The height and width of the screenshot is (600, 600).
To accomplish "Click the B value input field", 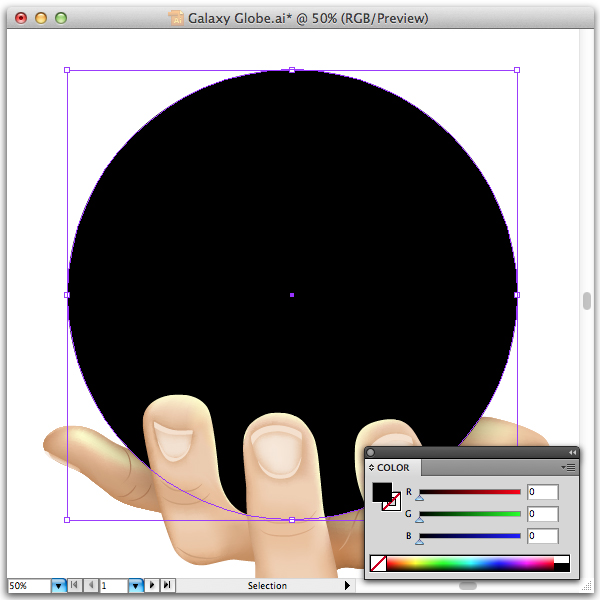I will (x=542, y=536).
